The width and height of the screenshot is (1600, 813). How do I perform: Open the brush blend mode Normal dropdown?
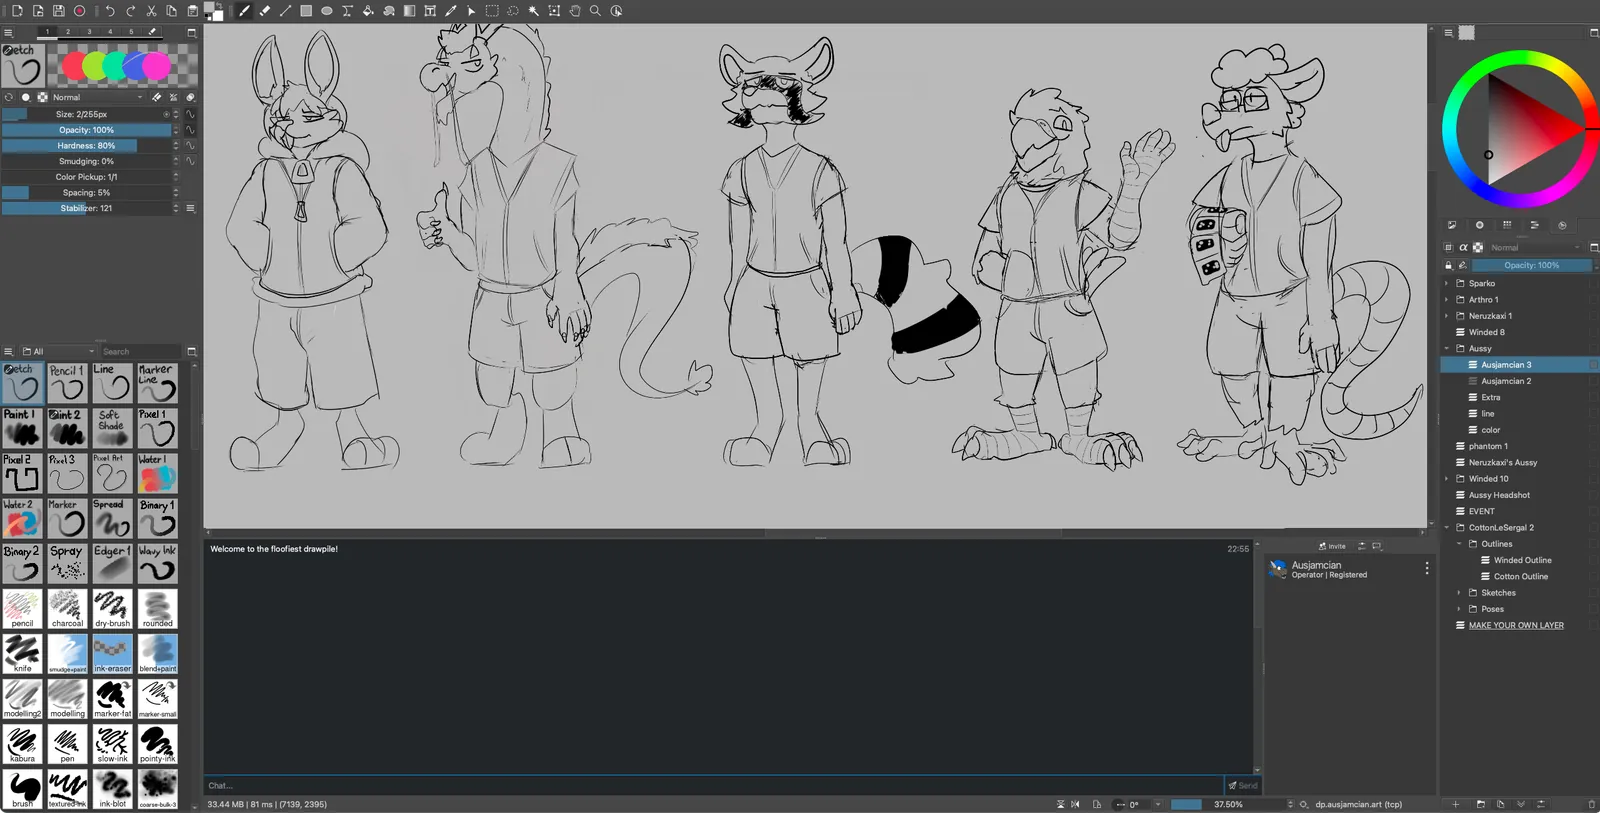click(x=97, y=97)
